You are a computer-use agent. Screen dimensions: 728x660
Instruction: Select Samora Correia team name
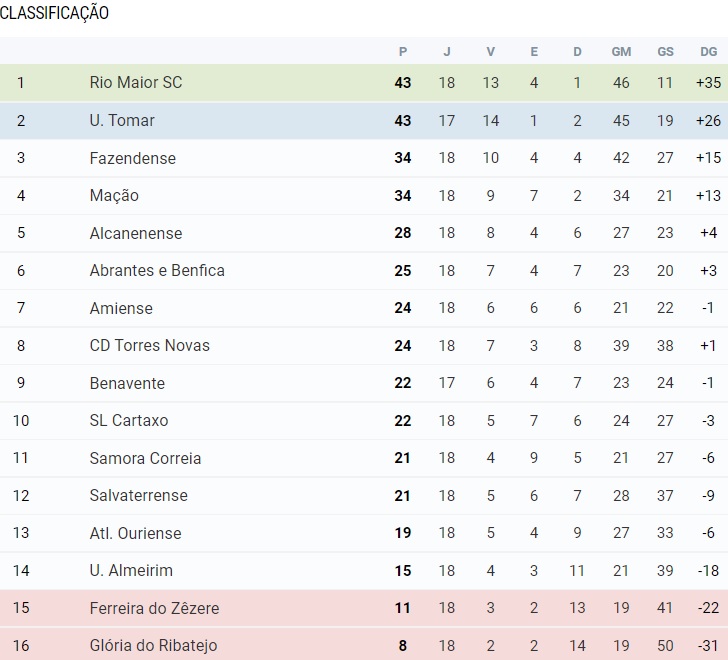tap(145, 458)
